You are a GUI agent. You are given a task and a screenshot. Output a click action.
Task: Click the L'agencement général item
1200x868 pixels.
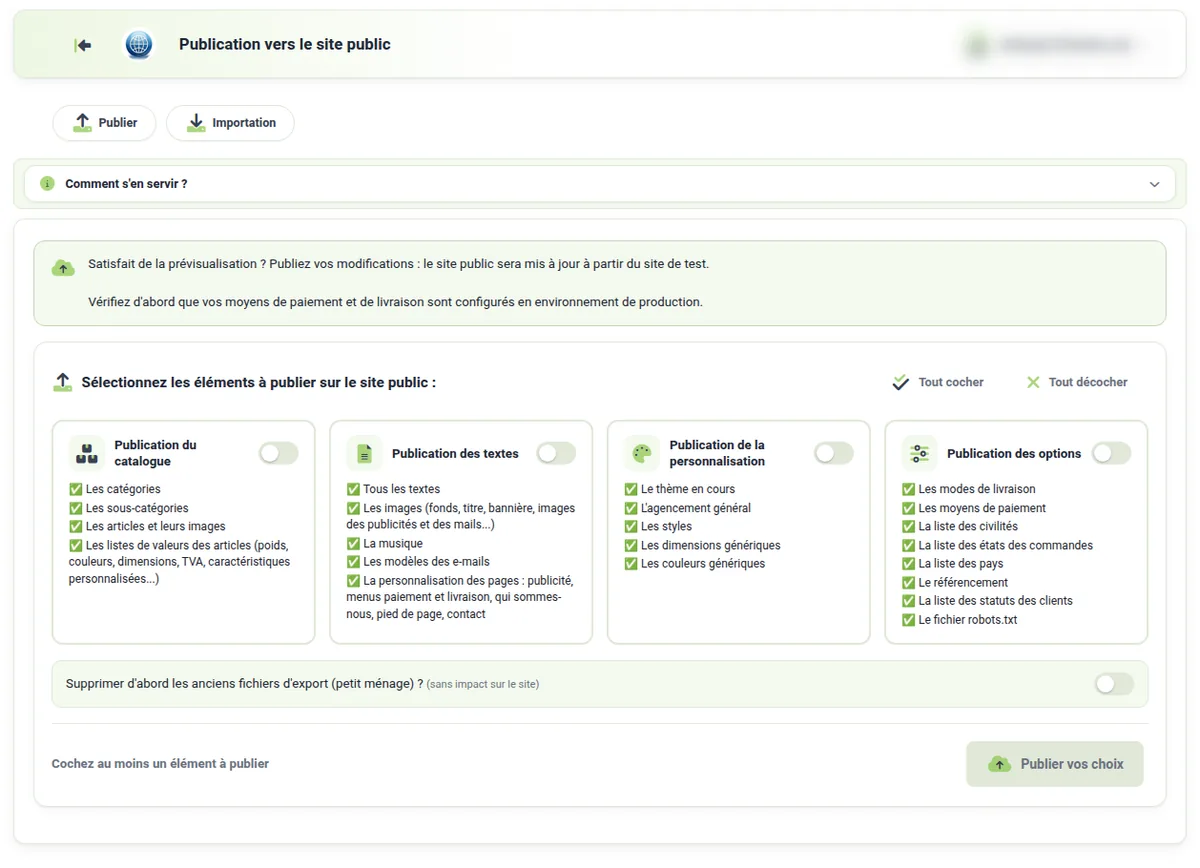coord(688,508)
